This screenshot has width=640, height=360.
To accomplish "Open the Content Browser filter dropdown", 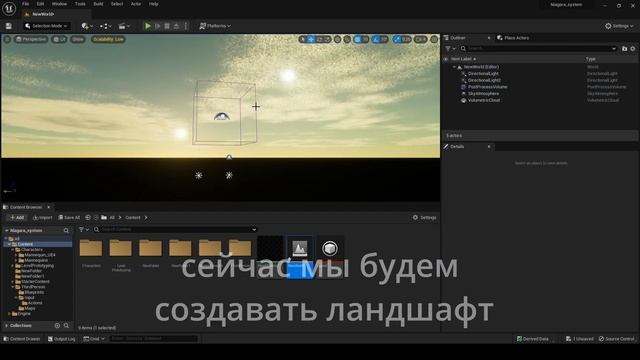I will pyautogui.click(x=83, y=229).
